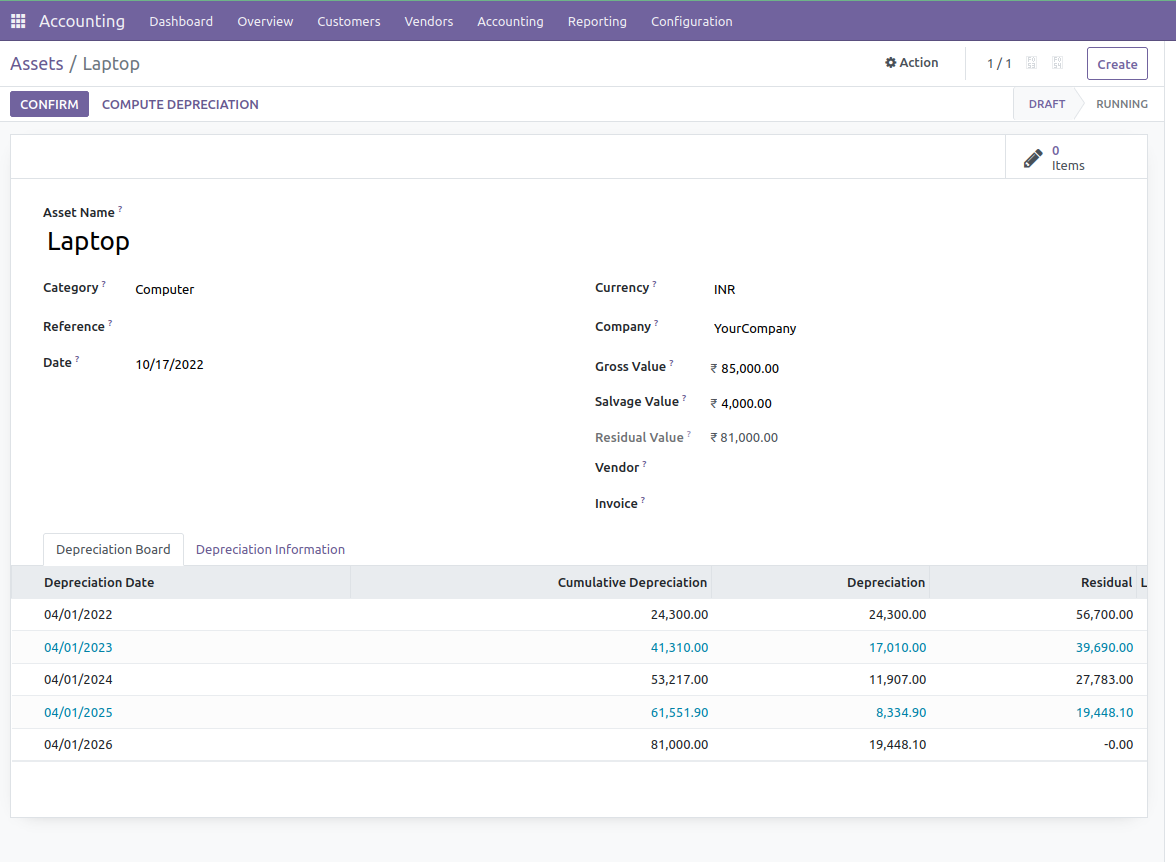The height and width of the screenshot is (862, 1176).
Task: Click help icon next to Salvage Value
Action: [x=684, y=398]
